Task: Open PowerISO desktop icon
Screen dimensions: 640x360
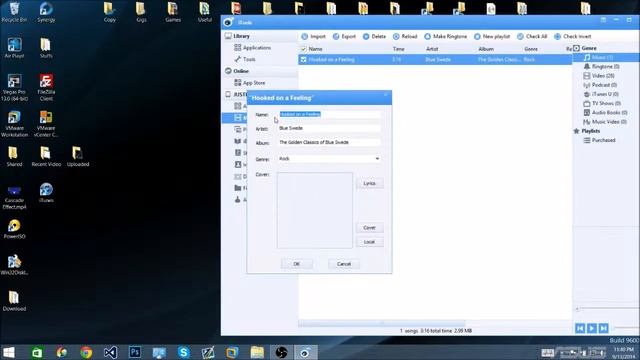Action: tap(14, 229)
